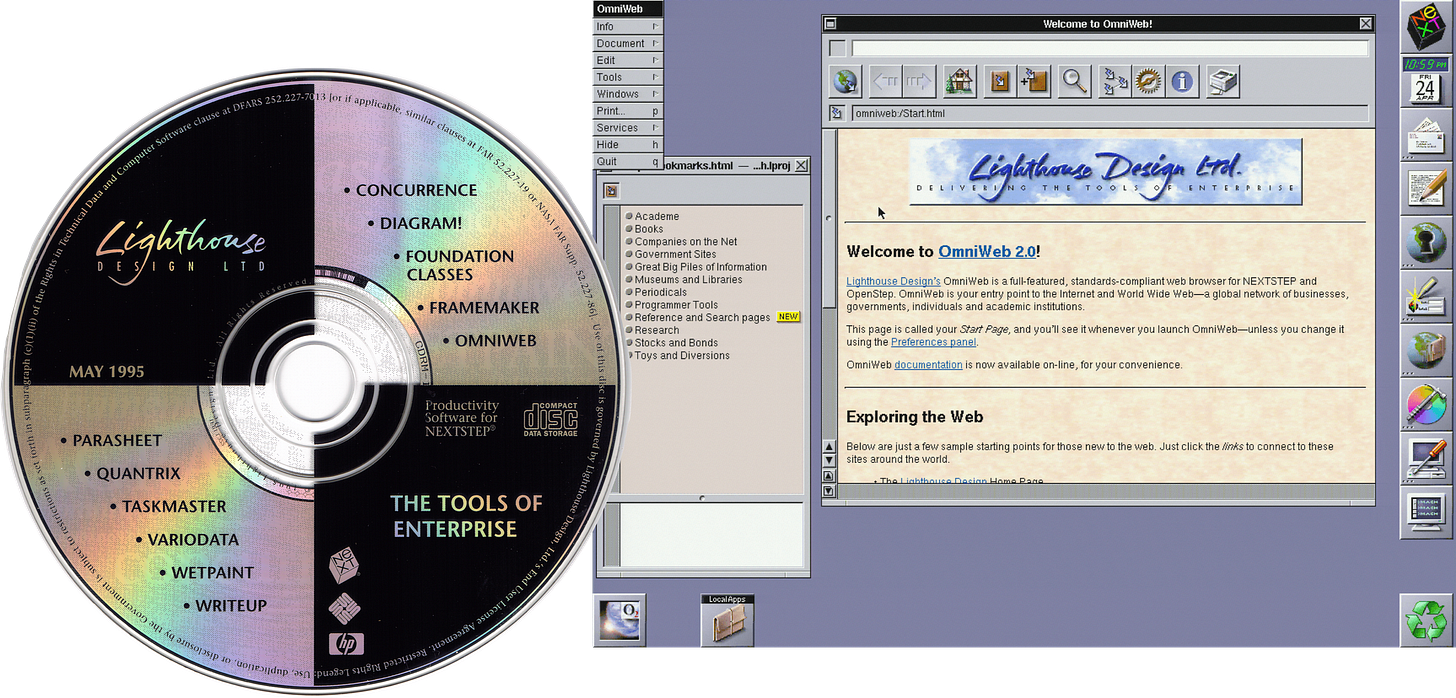Click the magnifying glass Search icon
The height and width of the screenshot is (698, 1456).
coord(1074,81)
